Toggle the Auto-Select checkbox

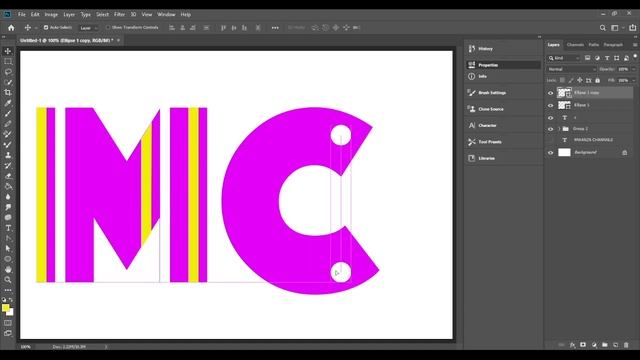point(46,27)
